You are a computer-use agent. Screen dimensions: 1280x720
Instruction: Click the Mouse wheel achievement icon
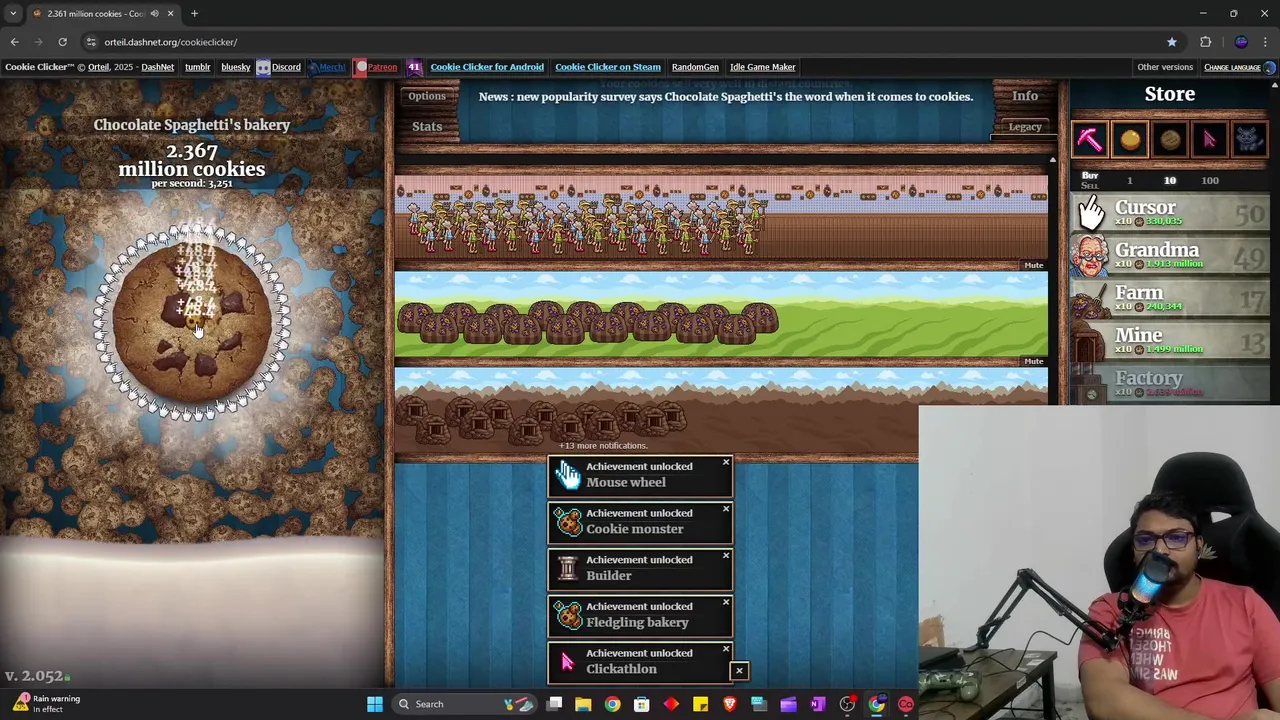(x=568, y=475)
